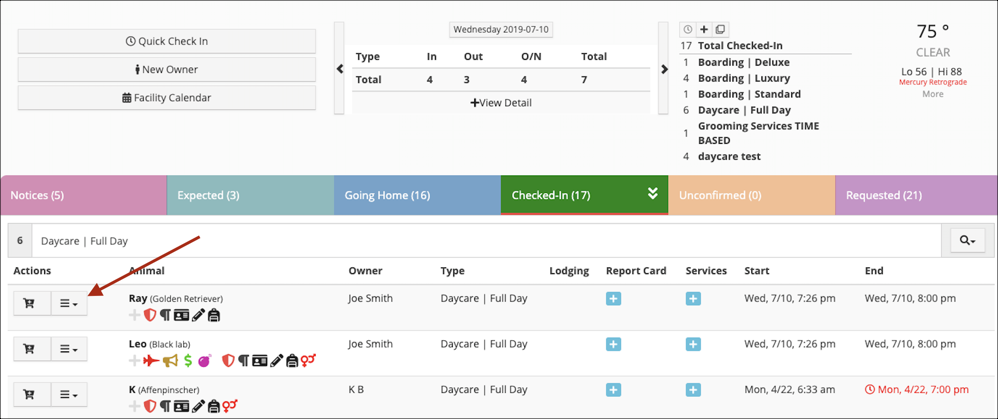Open the actions dropdown menu for K
Image resolution: width=998 pixels, height=419 pixels.
[69, 395]
